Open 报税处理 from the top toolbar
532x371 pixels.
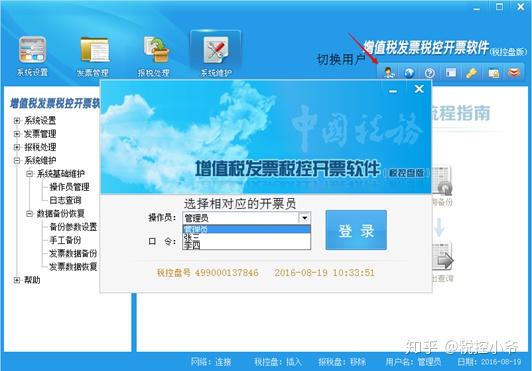[x=154, y=56]
